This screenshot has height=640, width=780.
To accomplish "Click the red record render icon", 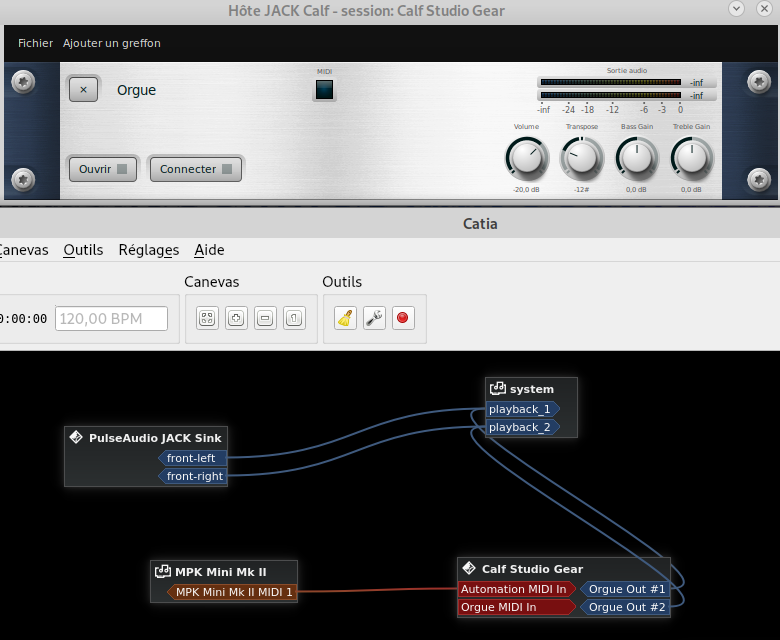I will coord(403,318).
